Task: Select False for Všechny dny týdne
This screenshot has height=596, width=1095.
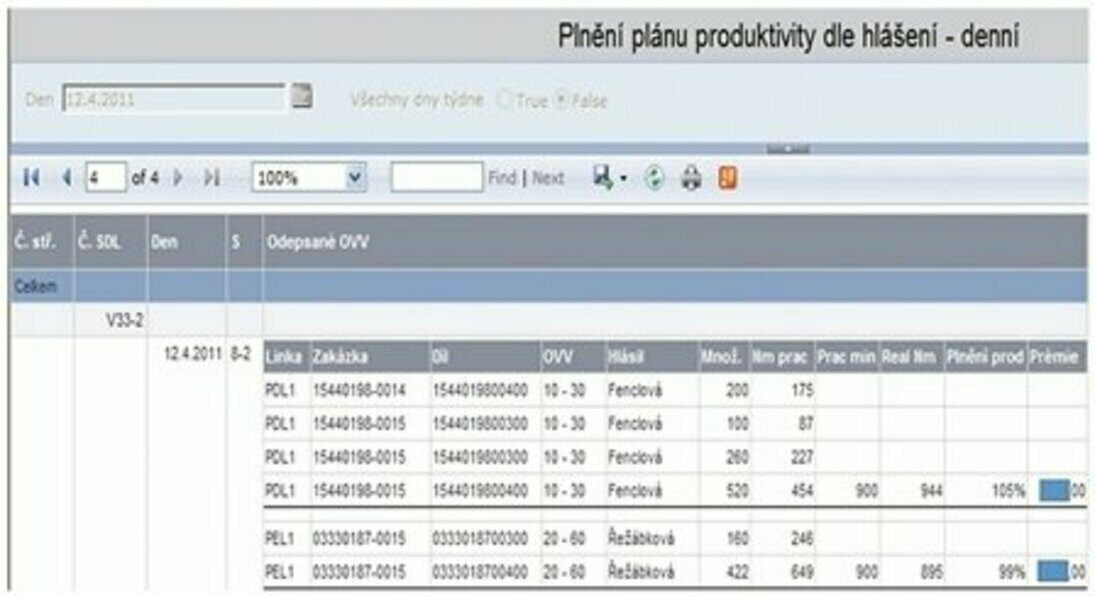Action: click(561, 100)
